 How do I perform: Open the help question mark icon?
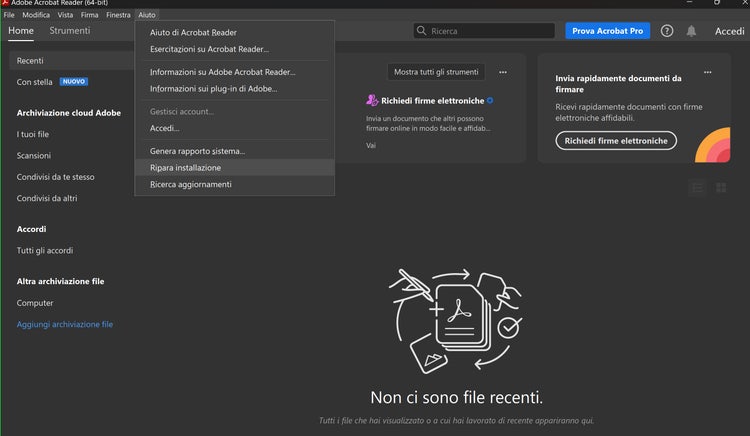667,31
